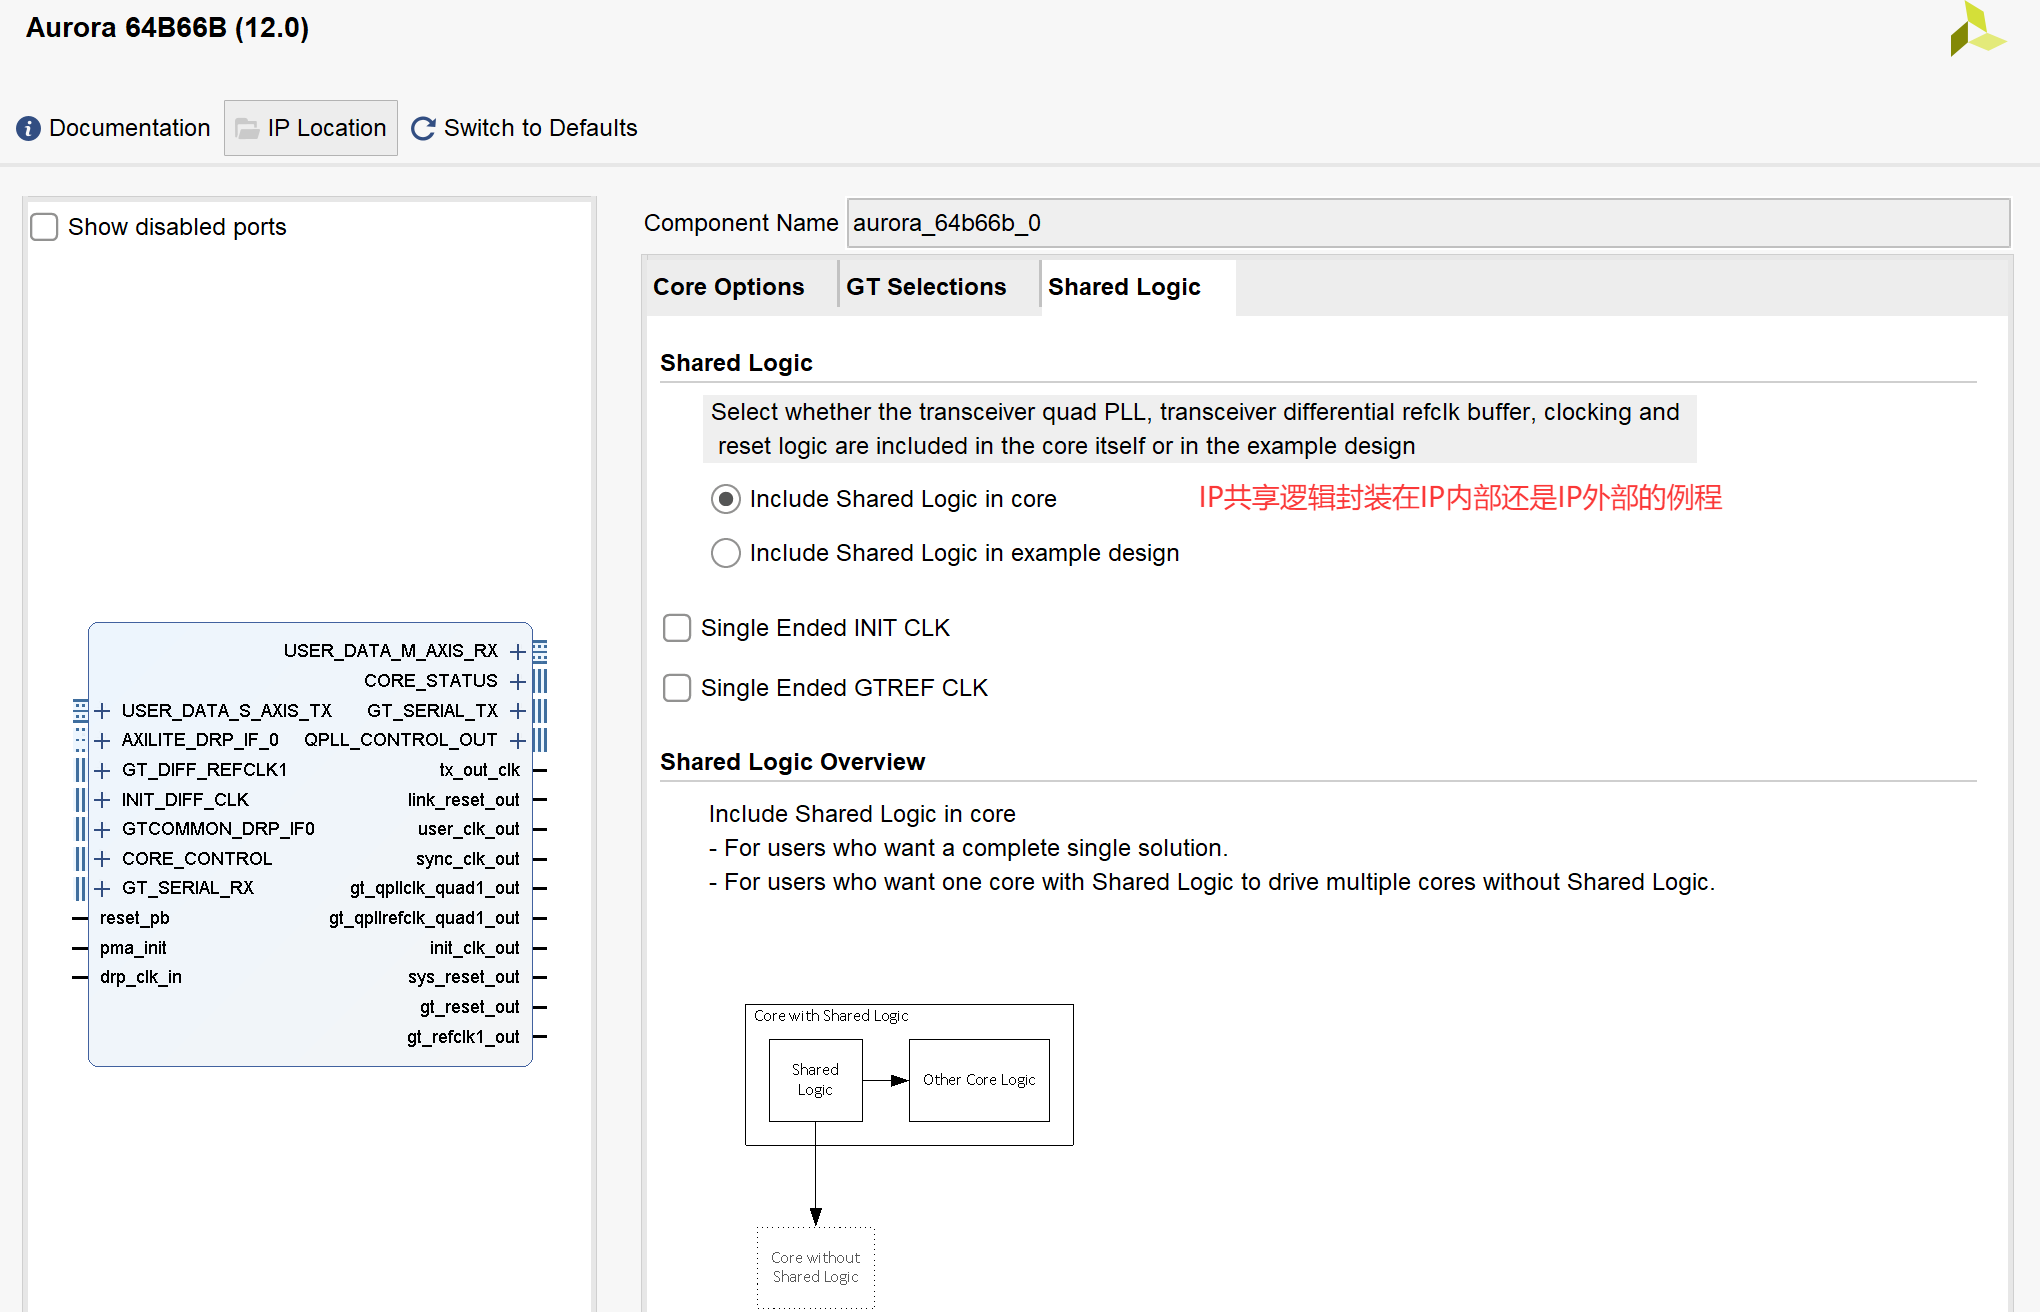Enable Show disabled ports checkbox
Image resolution: width=2040 pixels, height=1312 pixels.
click(x=44, y=227)
